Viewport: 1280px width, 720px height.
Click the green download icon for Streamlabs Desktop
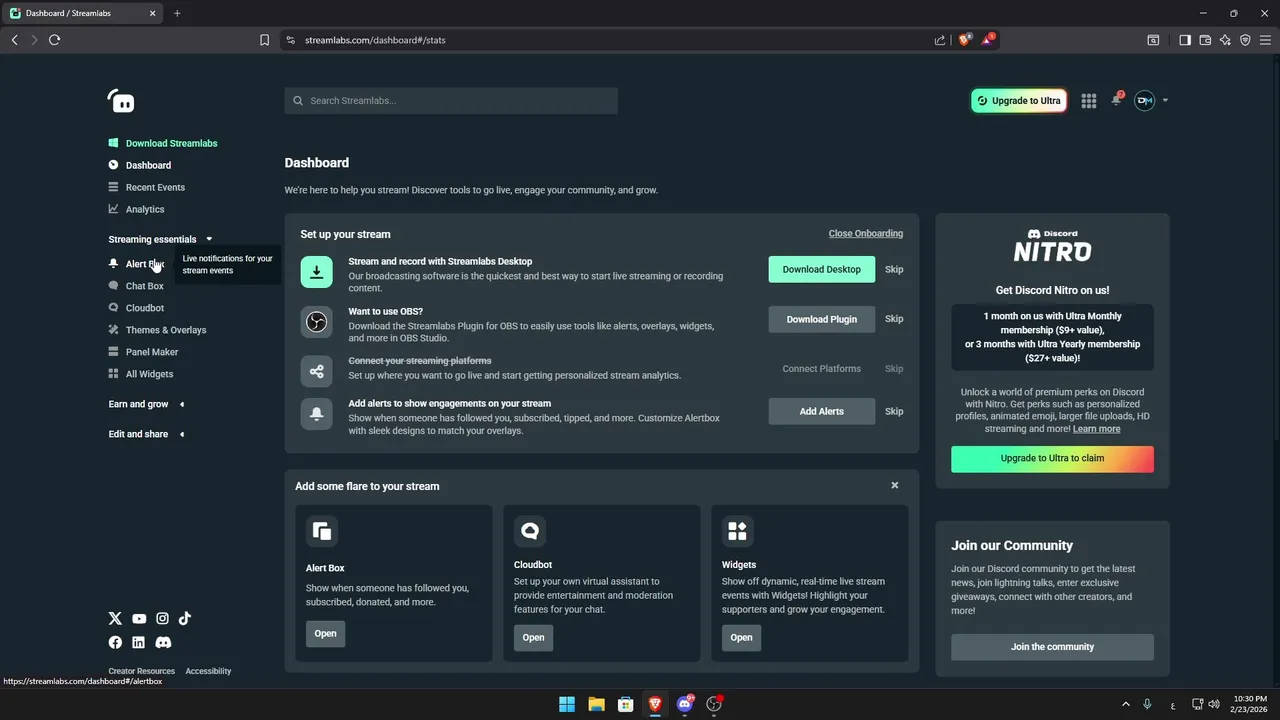pos(316,272)
